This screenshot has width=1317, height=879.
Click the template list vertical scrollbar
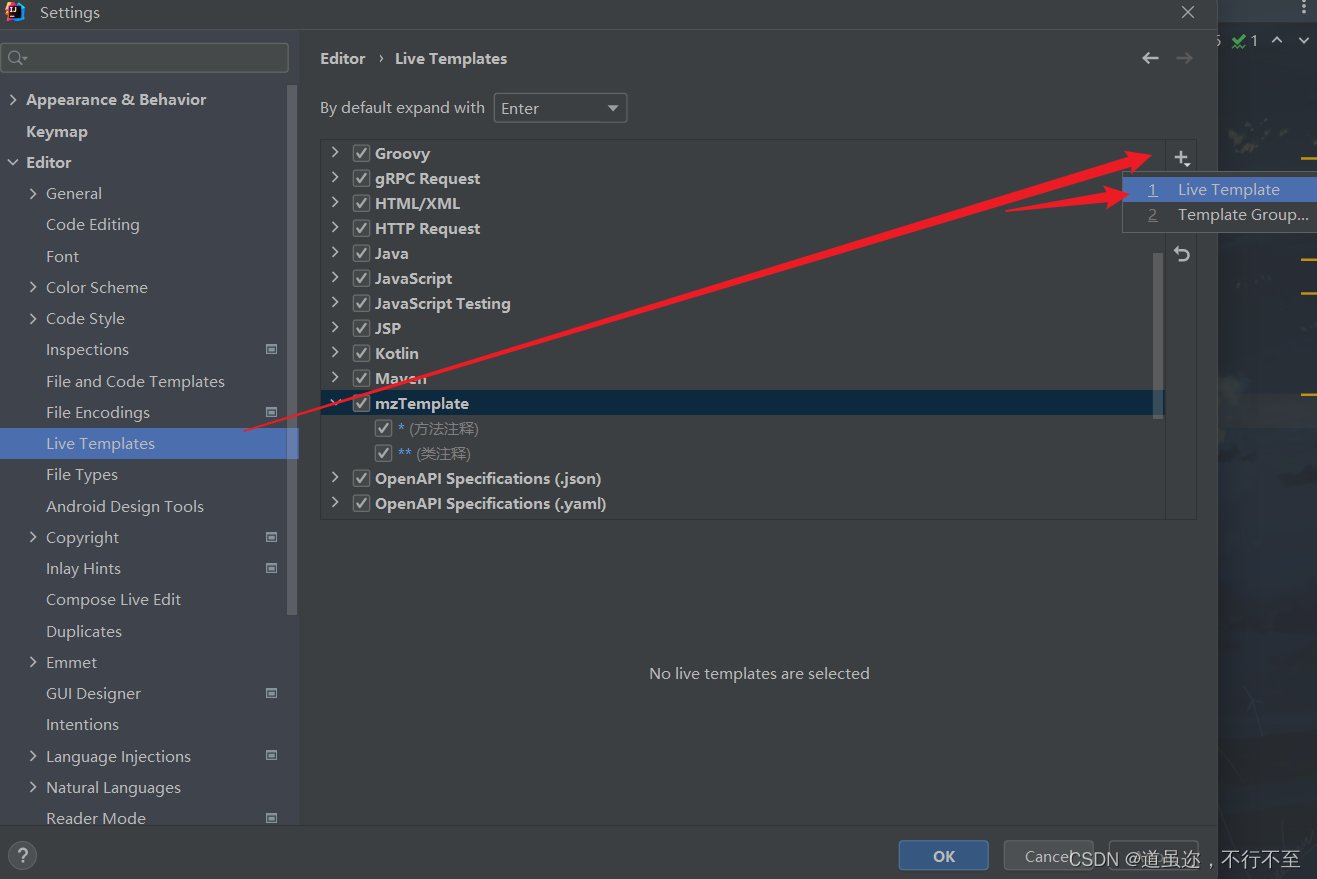[1158, 335]
